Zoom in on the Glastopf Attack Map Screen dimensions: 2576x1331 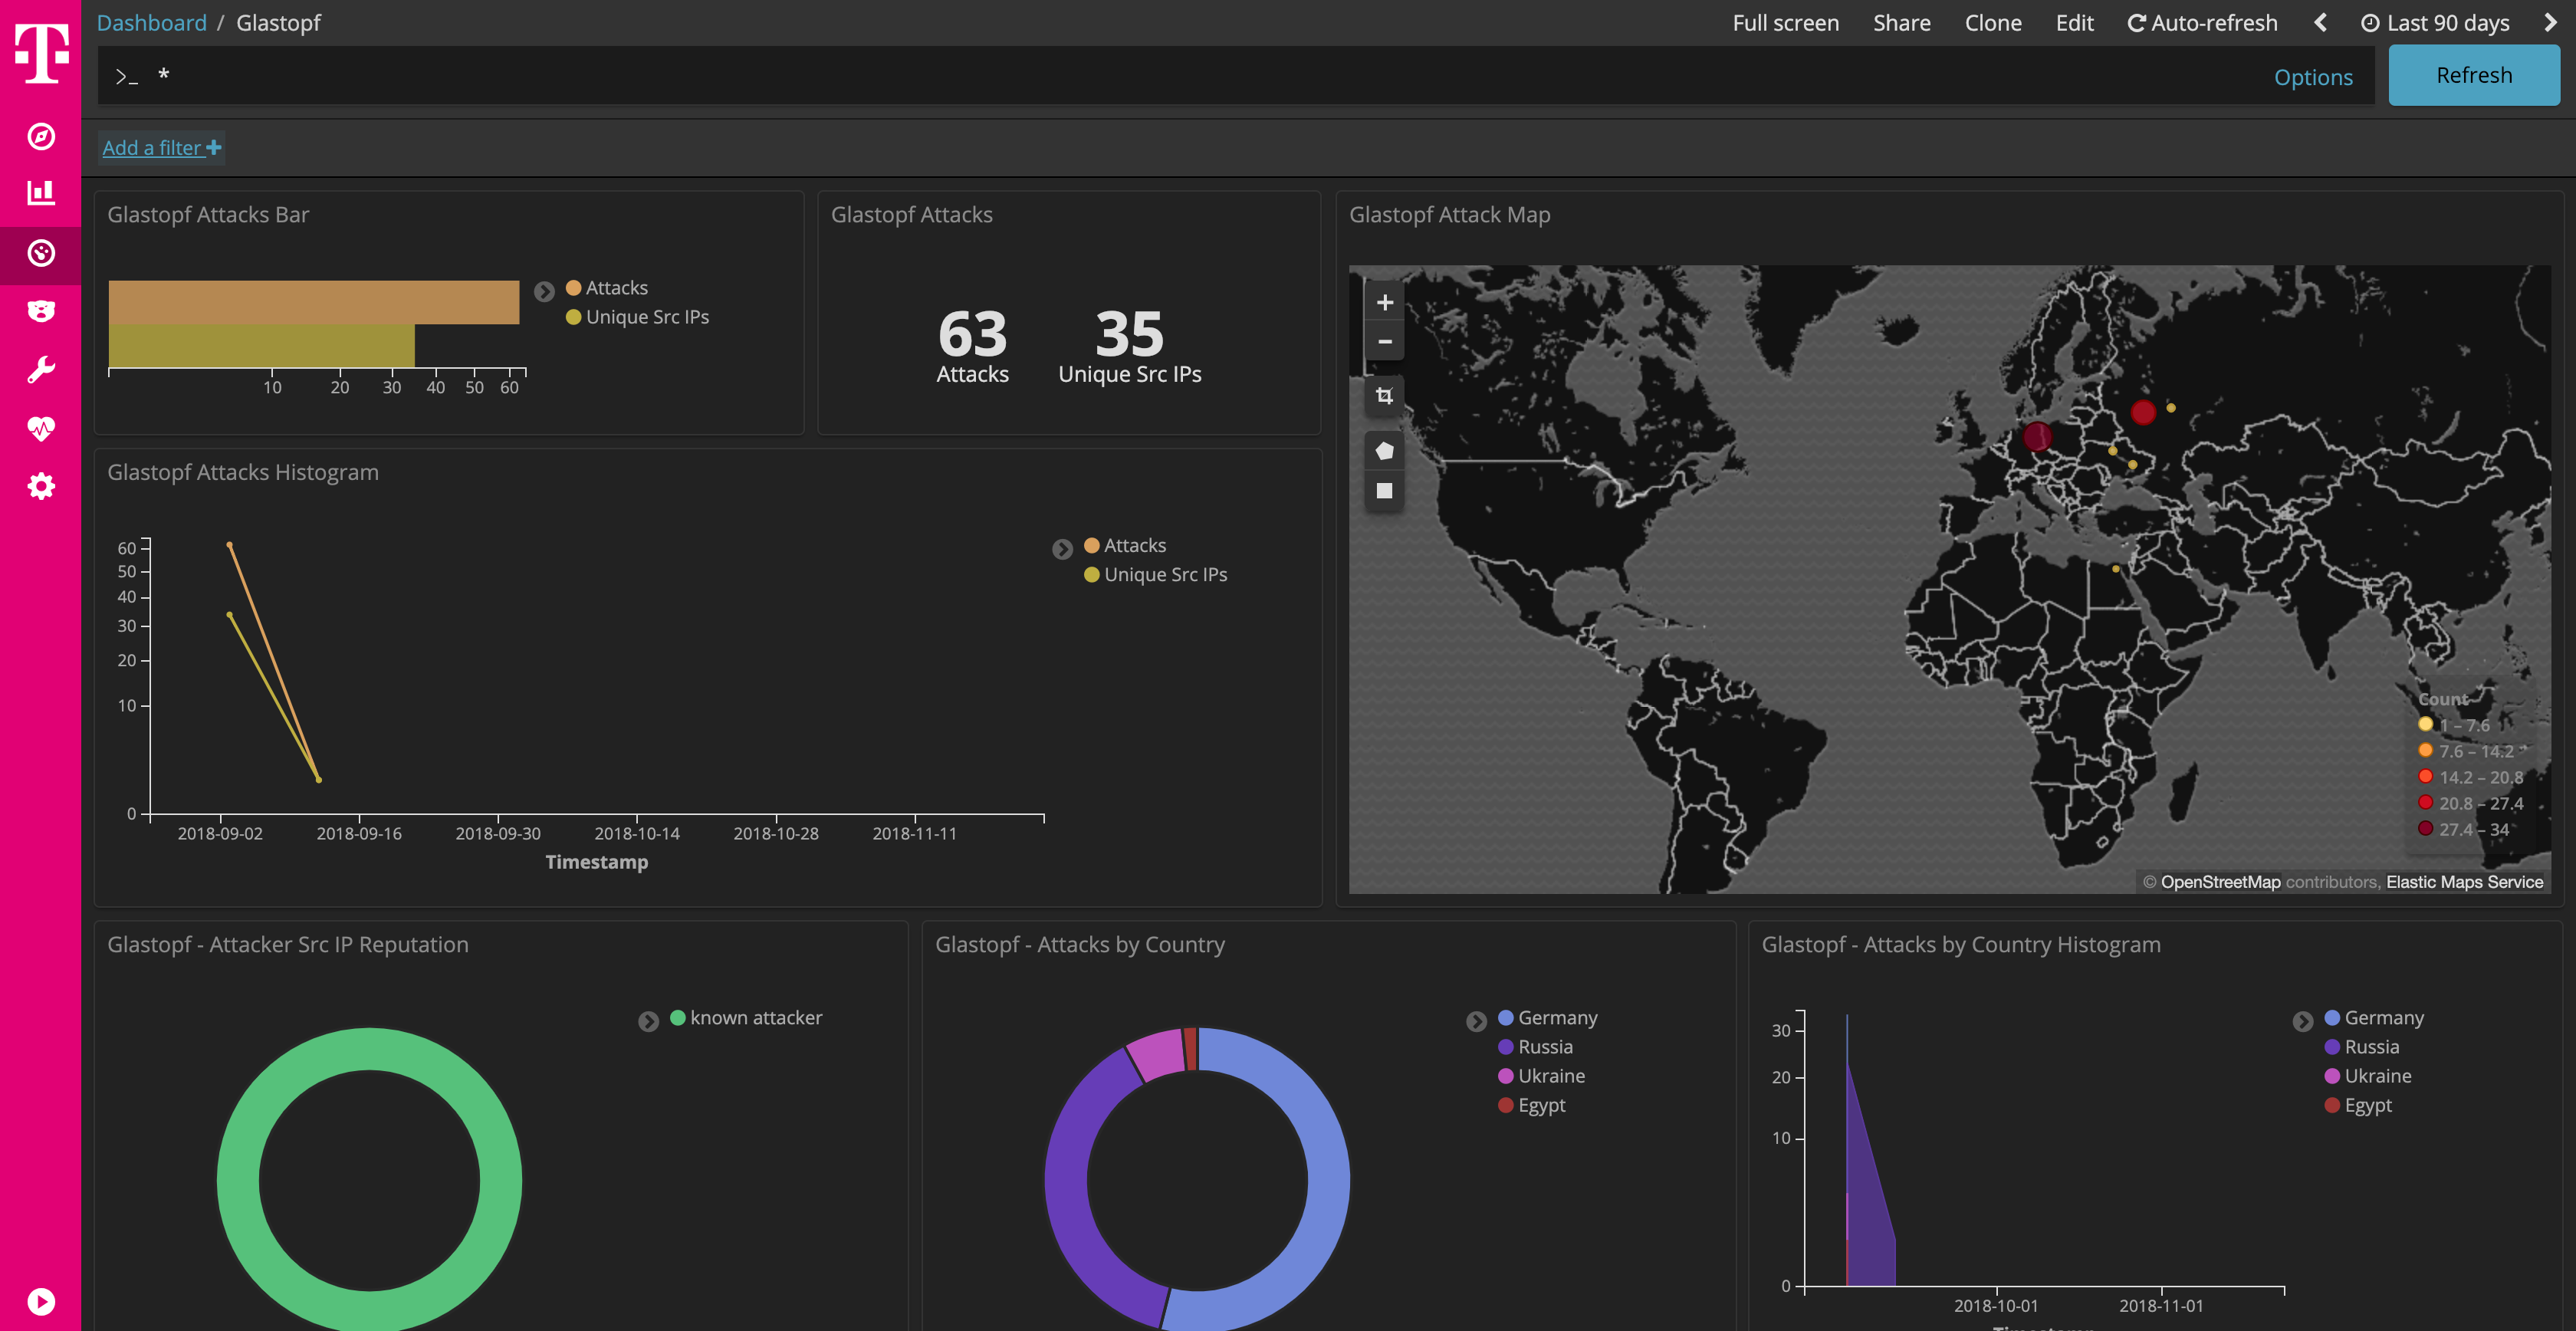click(x=1384, y=302)
